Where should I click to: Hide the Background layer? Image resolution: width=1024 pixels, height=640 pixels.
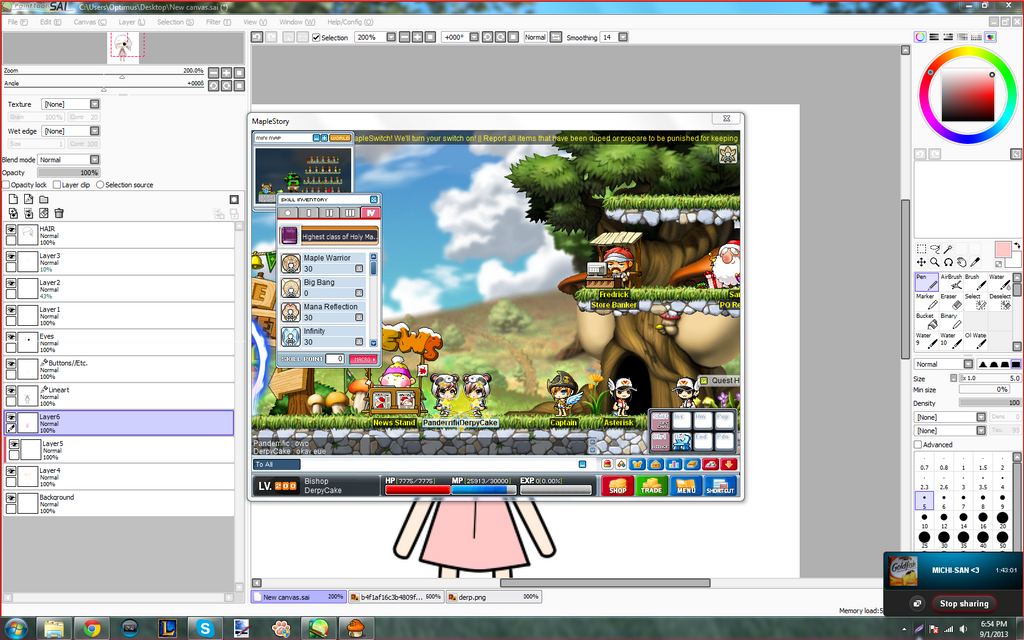coord(11,498)
